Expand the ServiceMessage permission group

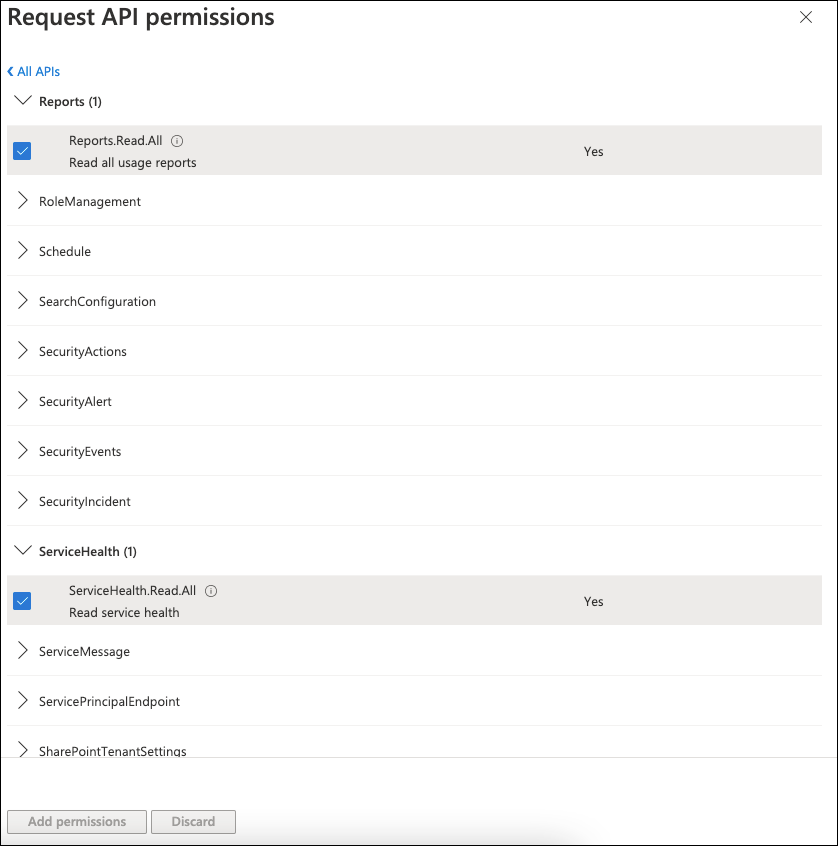pos(84,652)
